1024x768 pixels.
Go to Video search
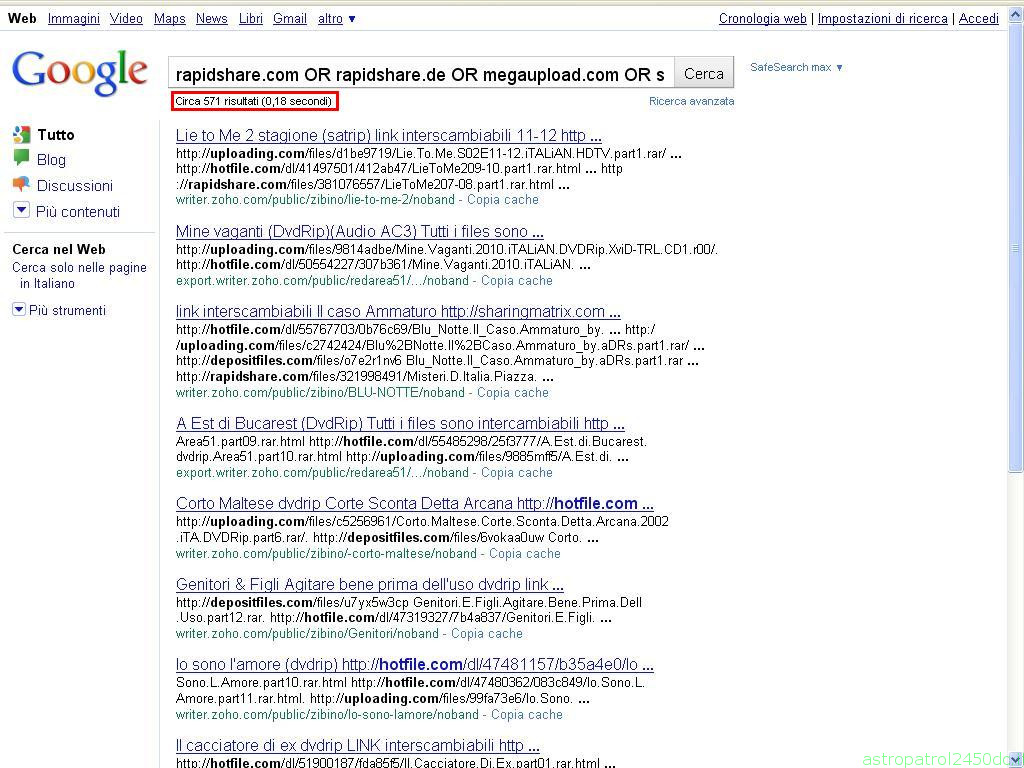click(x=126, y=18)
